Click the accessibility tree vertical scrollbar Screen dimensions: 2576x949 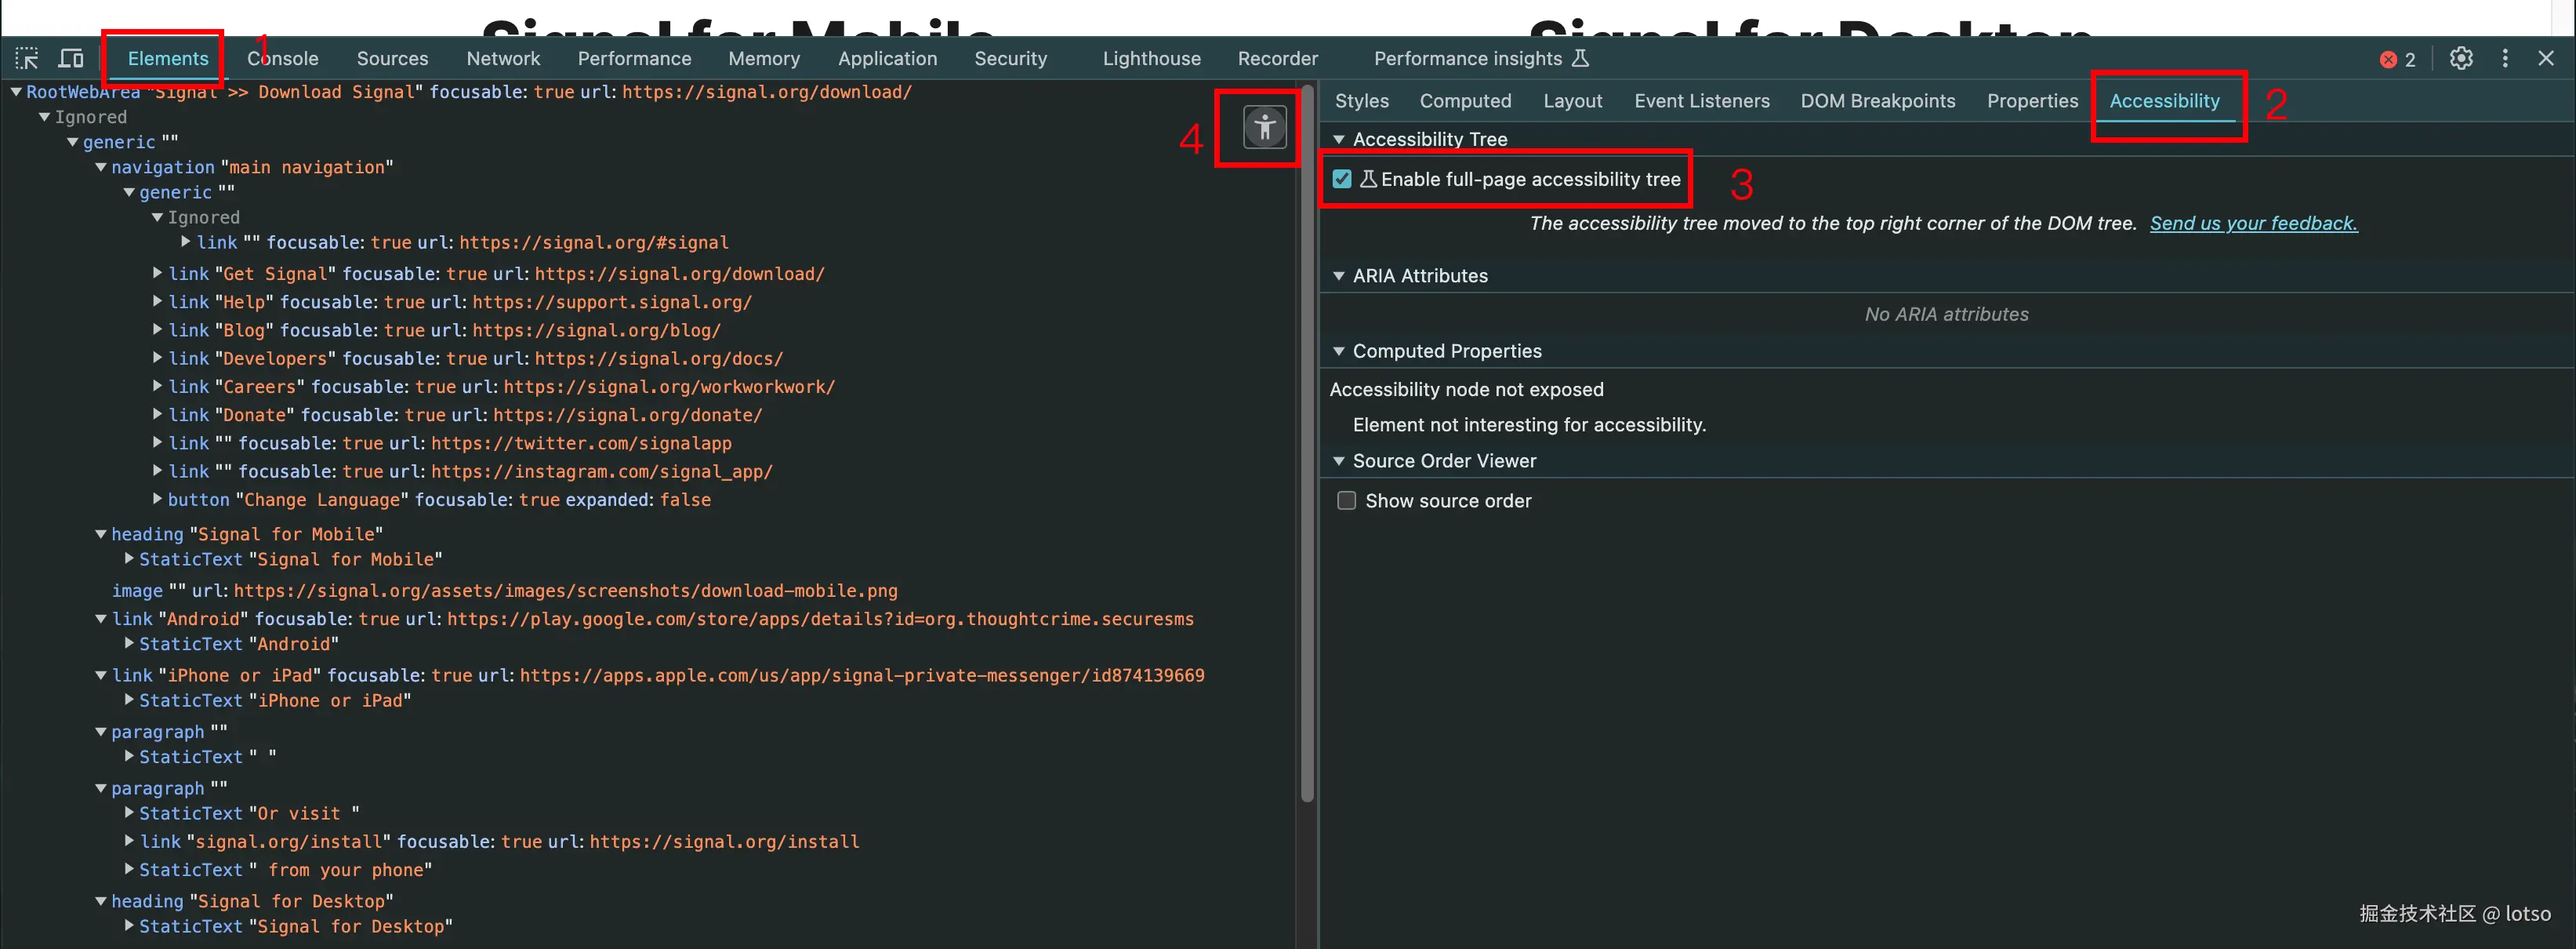pos(1306,450)
